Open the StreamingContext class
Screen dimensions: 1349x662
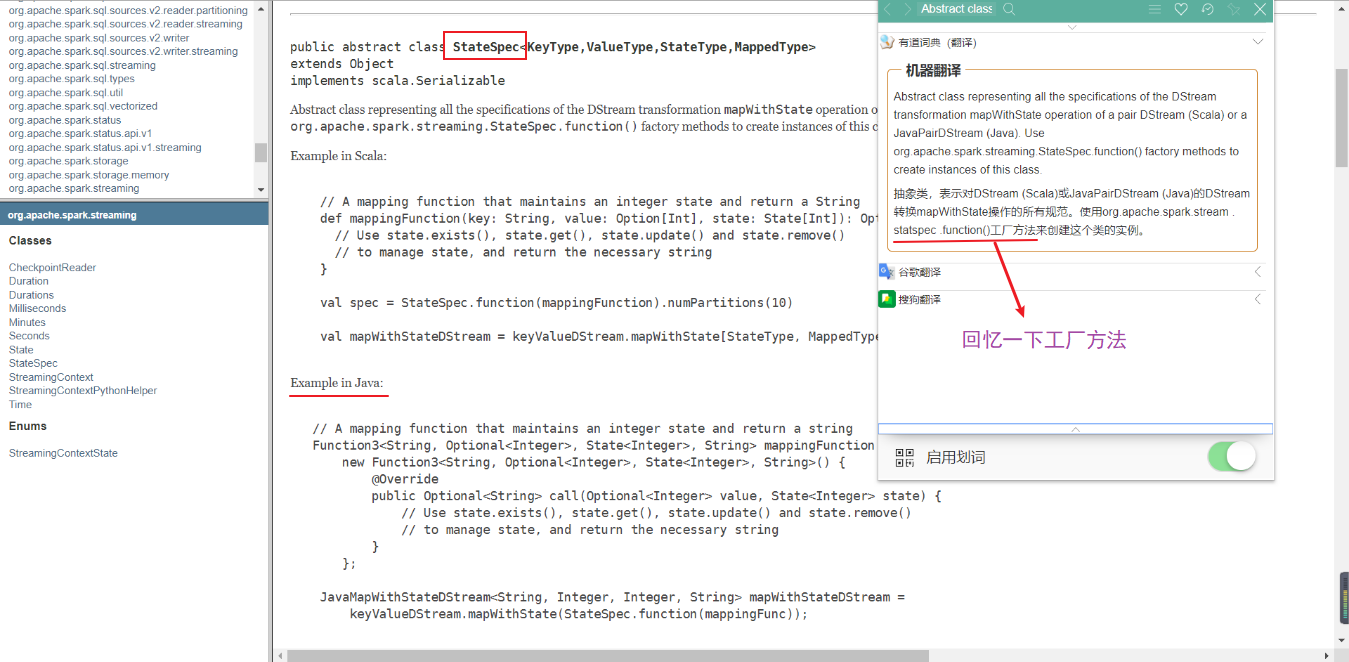tap(51, 377)
